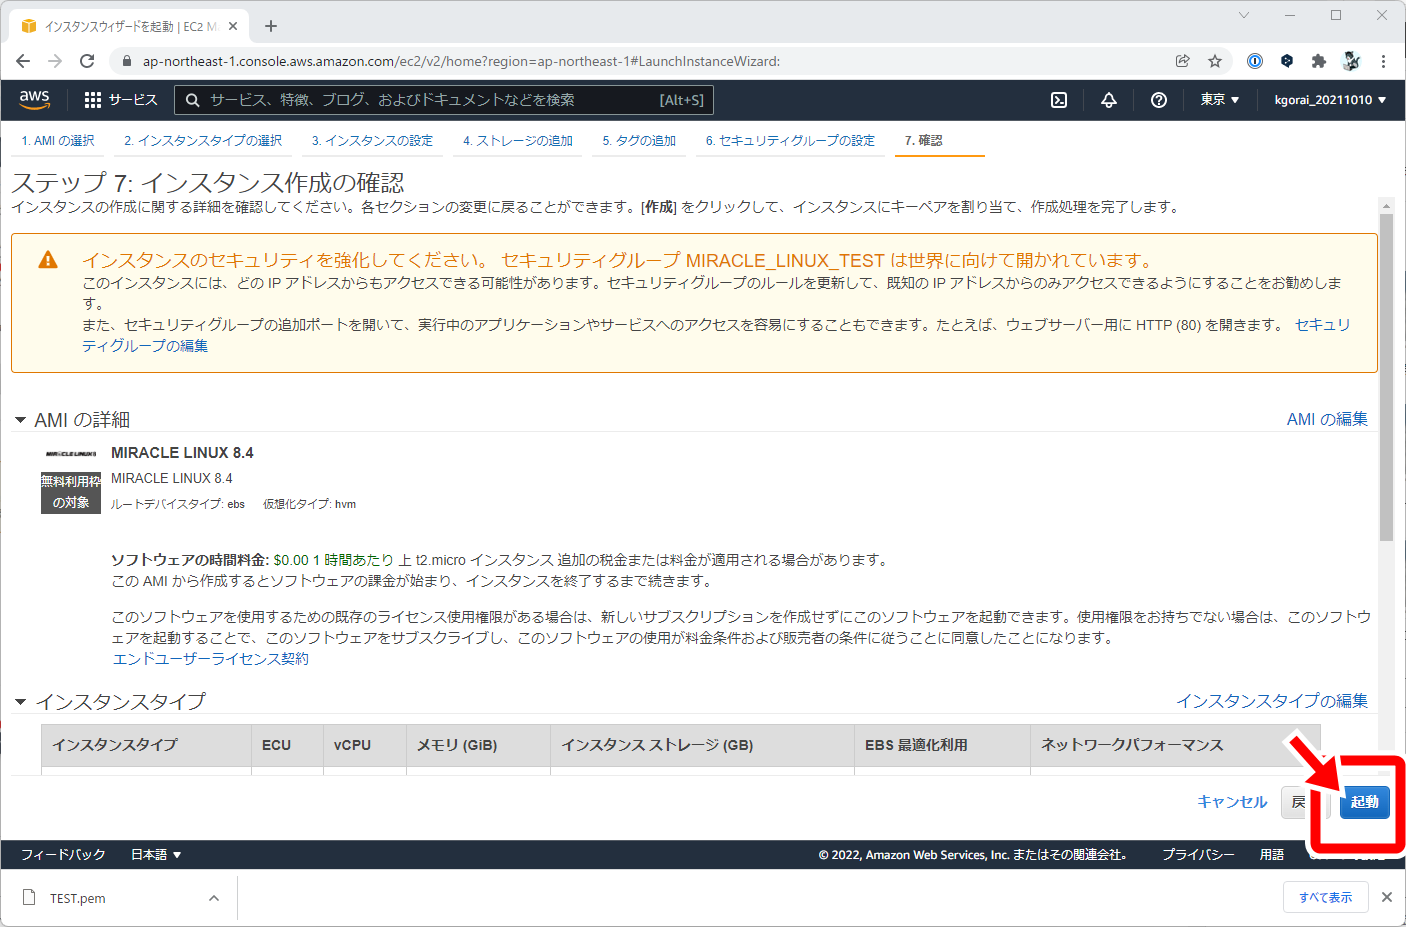Screen dimensions: 1406x927
Task: Click the プライバシー footer link
Action: pyautogui.click(x=1198, y=854)
